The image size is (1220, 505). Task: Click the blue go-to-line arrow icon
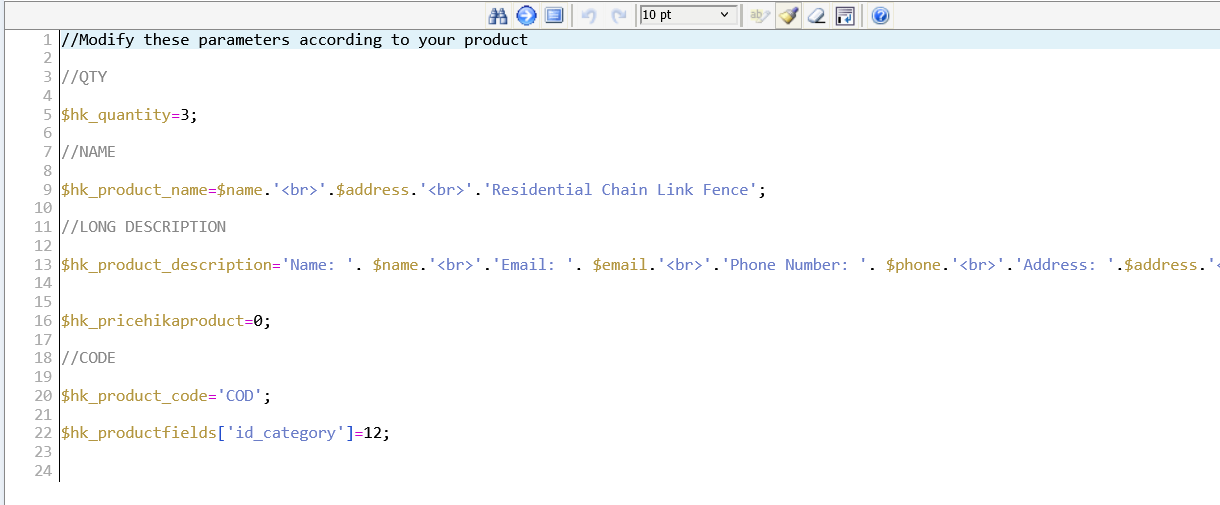(526, 15)
